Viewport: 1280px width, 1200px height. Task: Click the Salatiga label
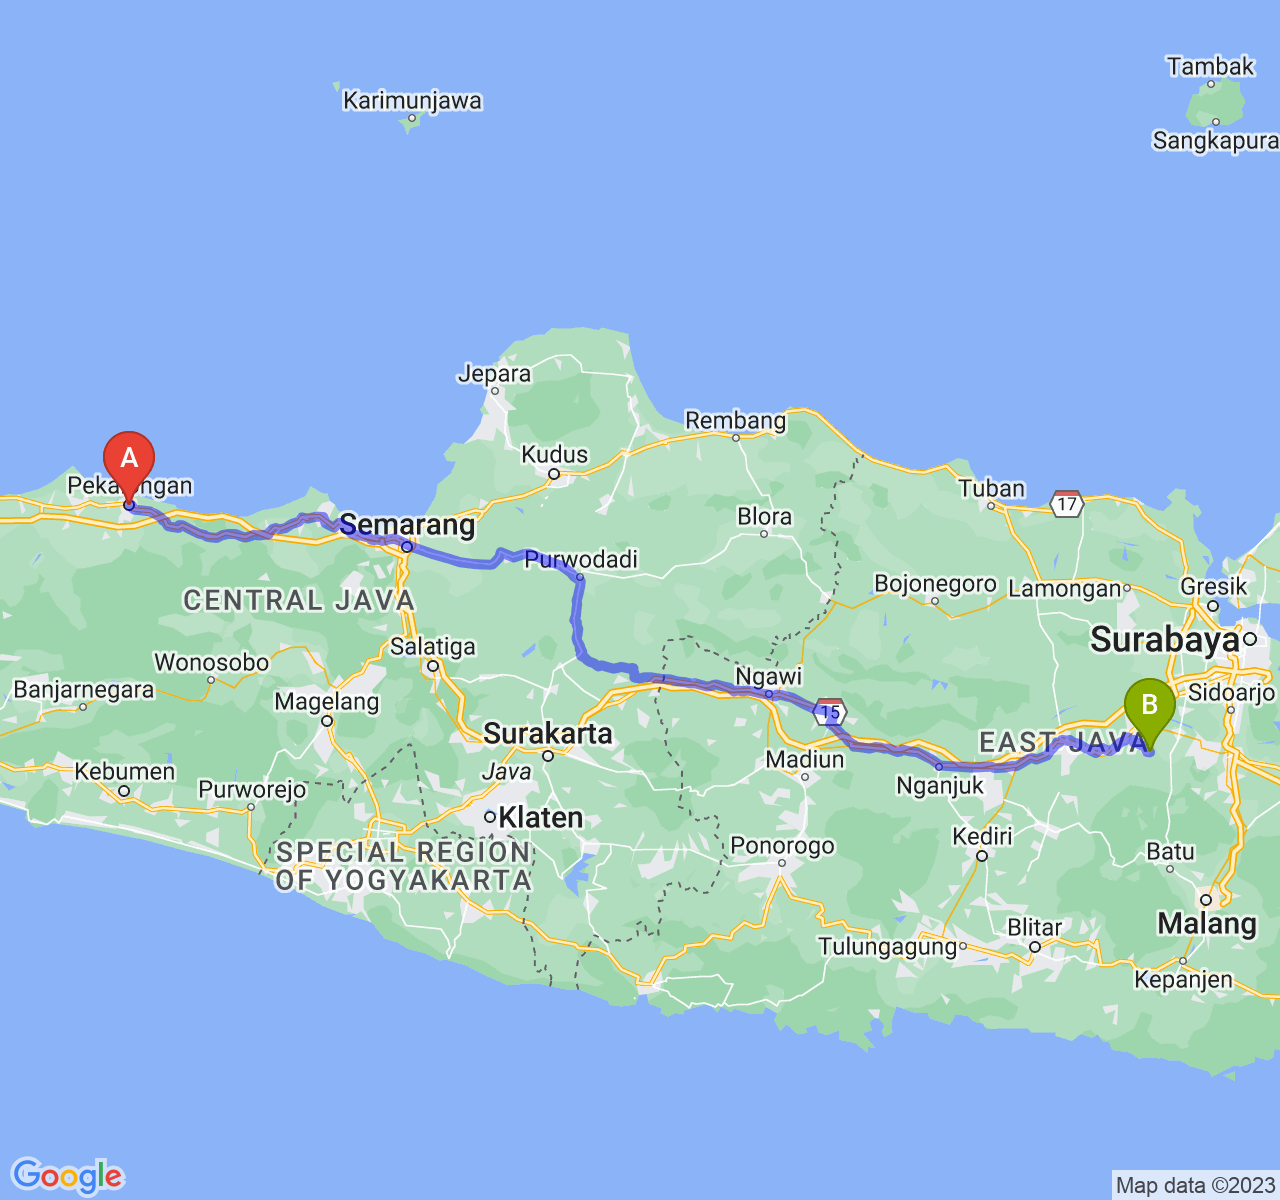pyautogui.click(x=433, y=647)
